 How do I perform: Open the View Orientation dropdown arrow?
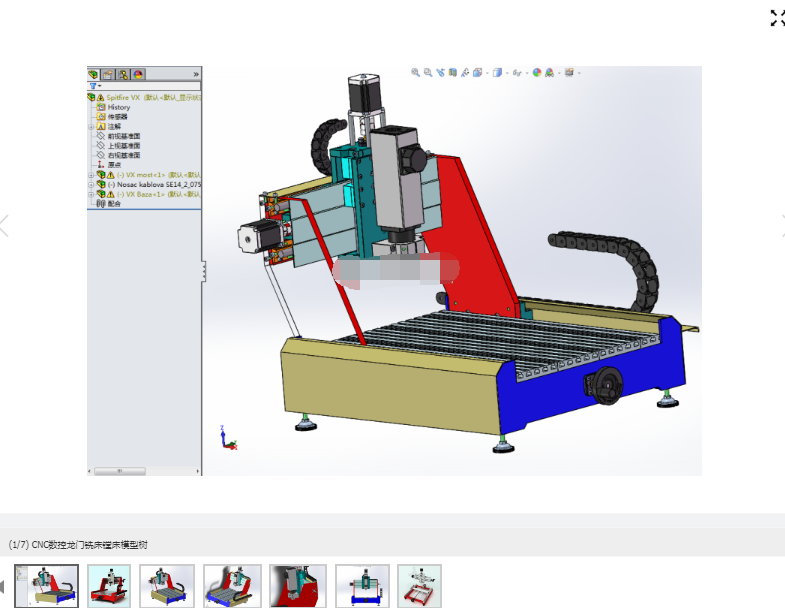pos(487,73)
